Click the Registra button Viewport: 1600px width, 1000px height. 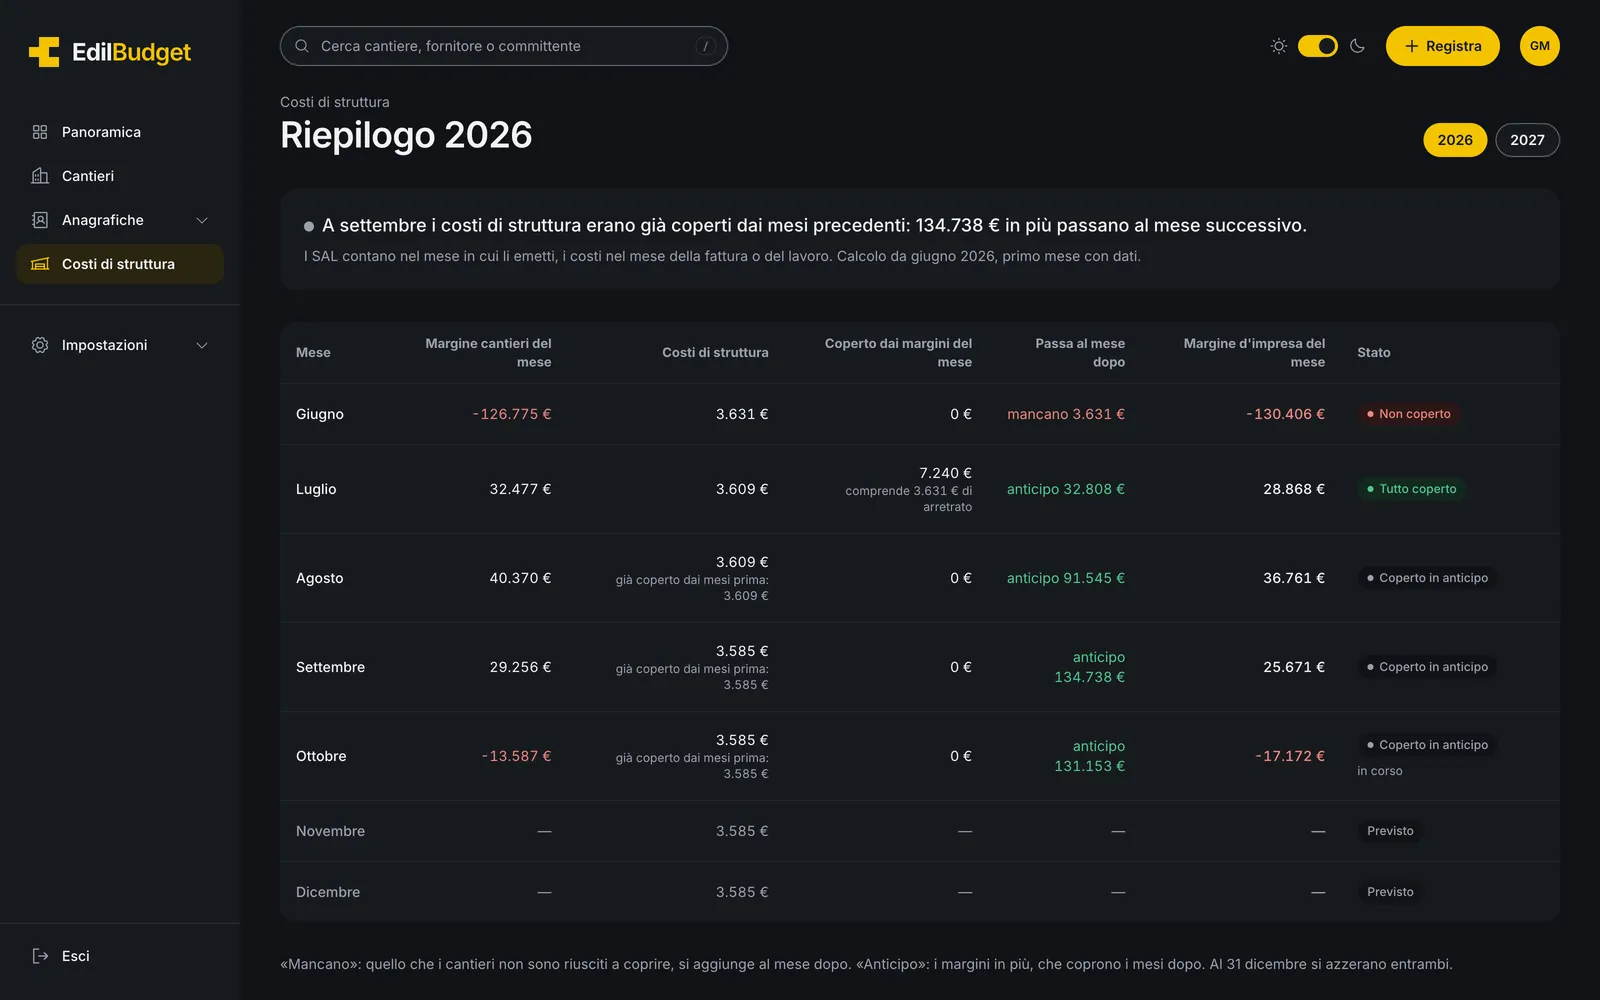[1442, 46]
